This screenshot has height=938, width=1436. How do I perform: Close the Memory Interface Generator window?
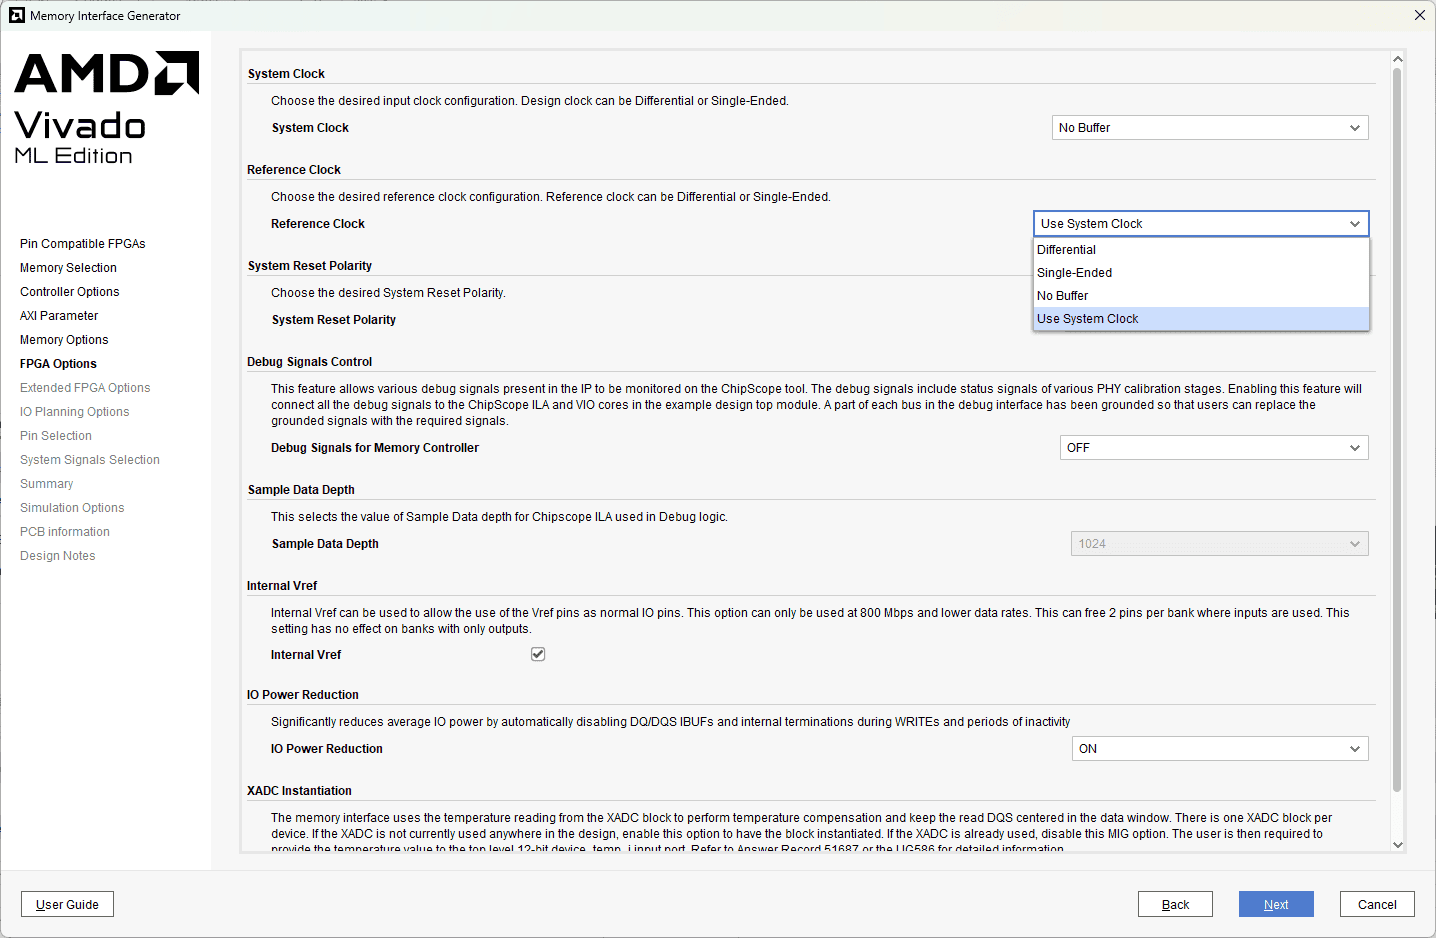[1419, 15]
